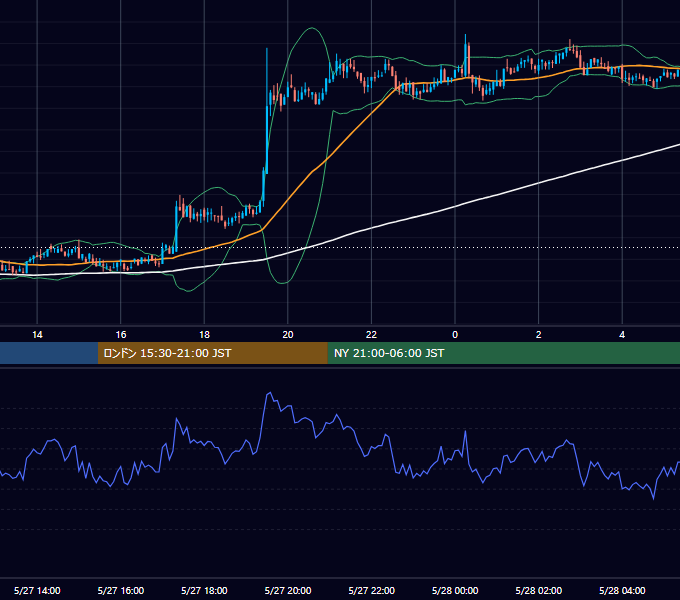
Task: Click the blue session bar before ロンドン
Action: coord(49,353)
